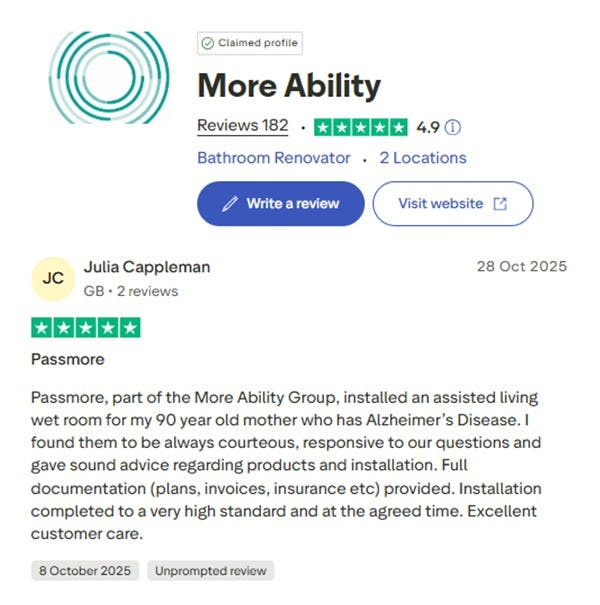Click the pencil icon in Write a review
The image size is (600, 605).
pyautogui.click(x=230, y=204)
